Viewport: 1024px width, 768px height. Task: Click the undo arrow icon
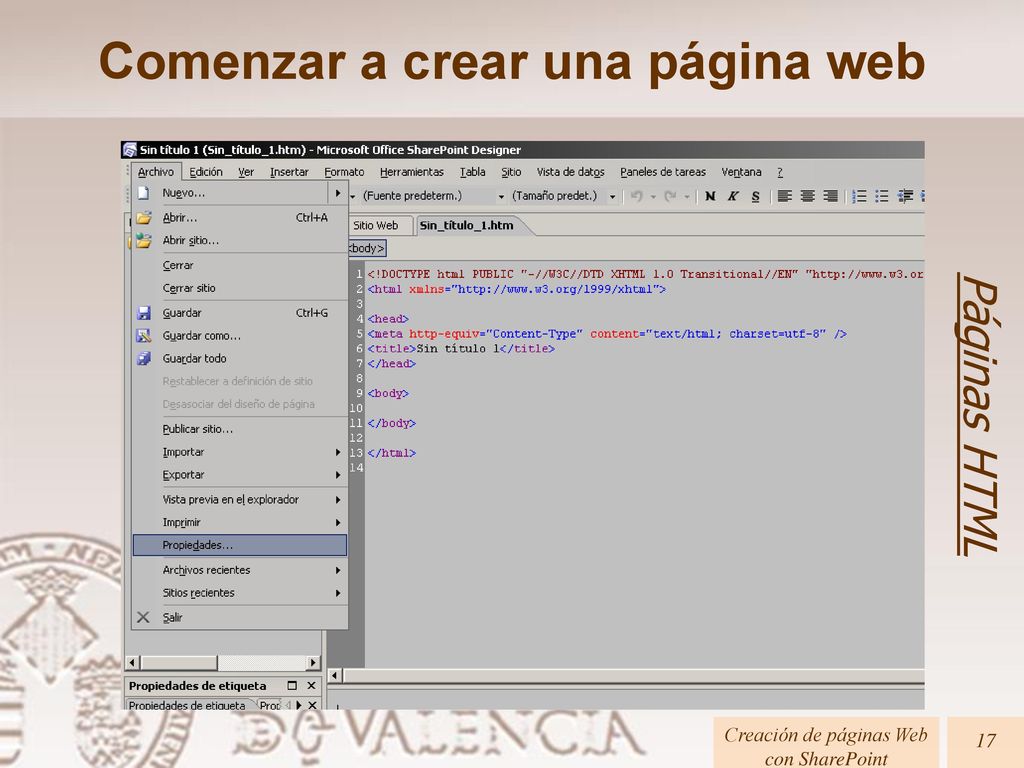tap(637, 196)
